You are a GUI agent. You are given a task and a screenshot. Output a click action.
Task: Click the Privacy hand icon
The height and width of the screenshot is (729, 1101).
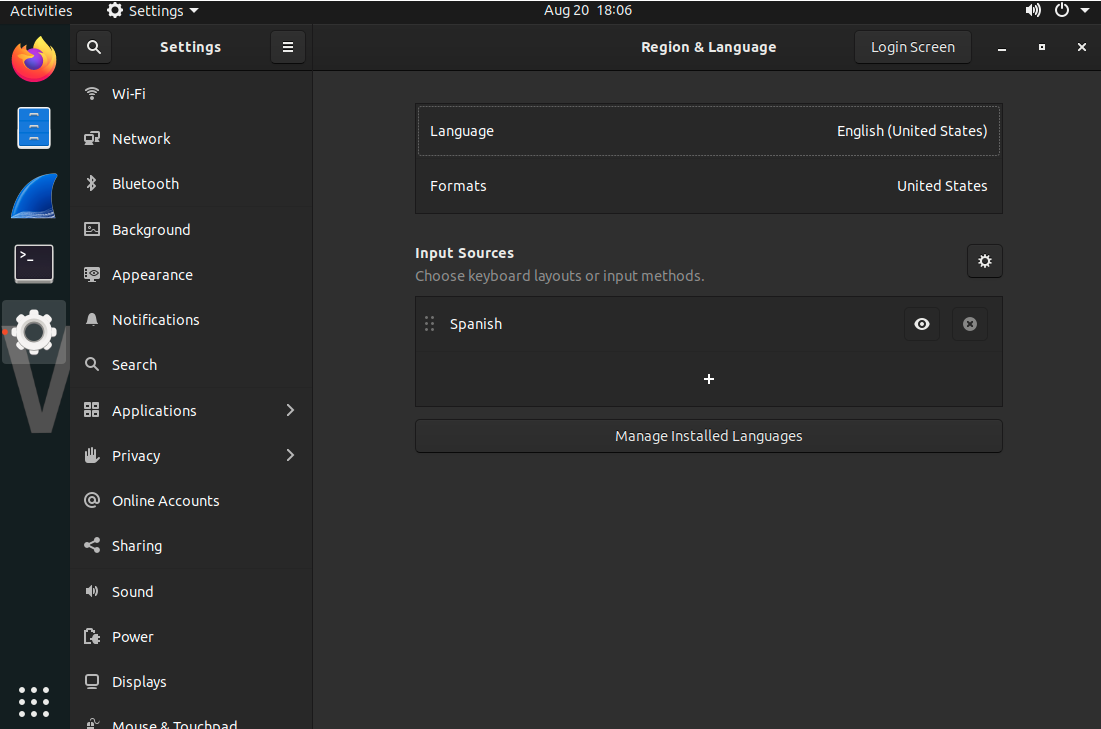[91, 455]
